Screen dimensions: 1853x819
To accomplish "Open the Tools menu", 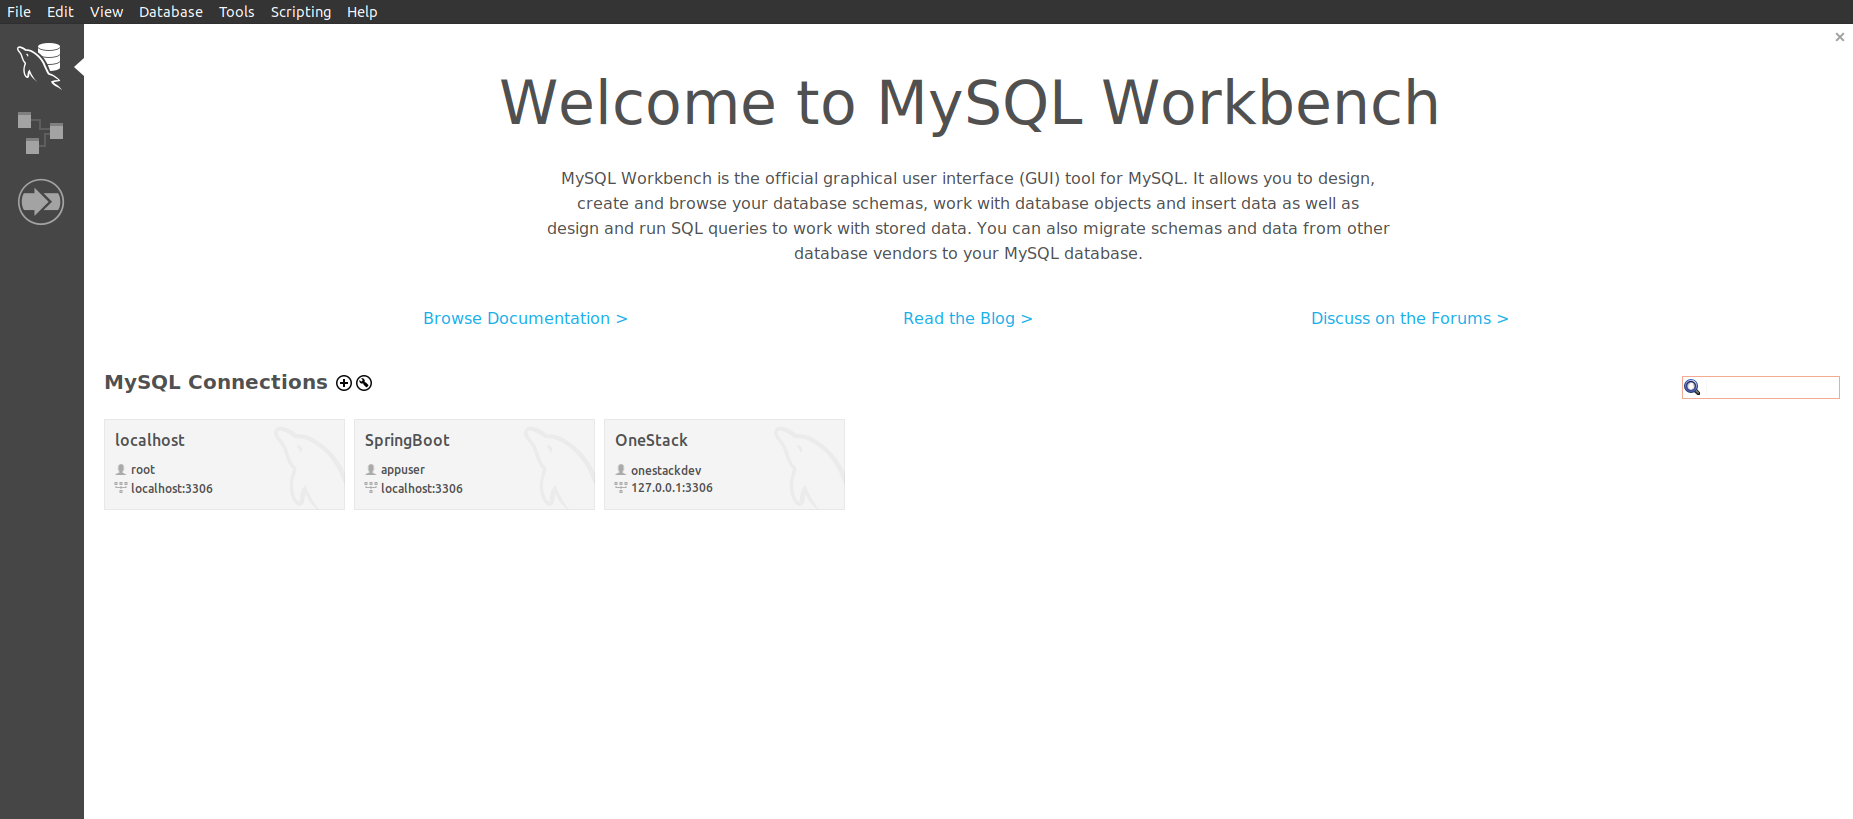I will pyautogui.click(x=237, y=12).
